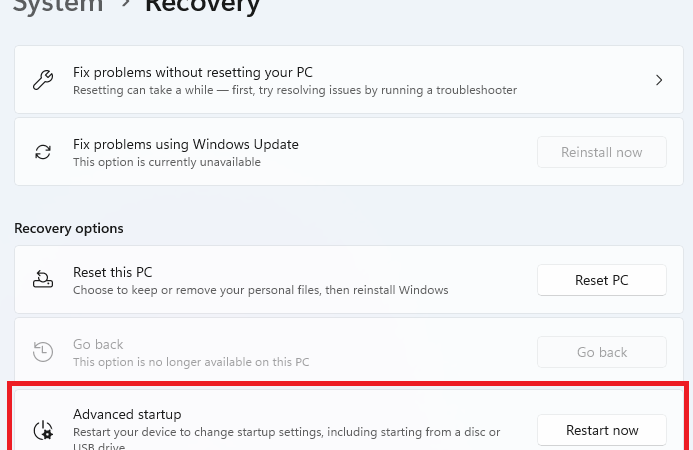Click Restart now for Advanced startup
Screen dimensions: 693x450
(x=602, y=430)
